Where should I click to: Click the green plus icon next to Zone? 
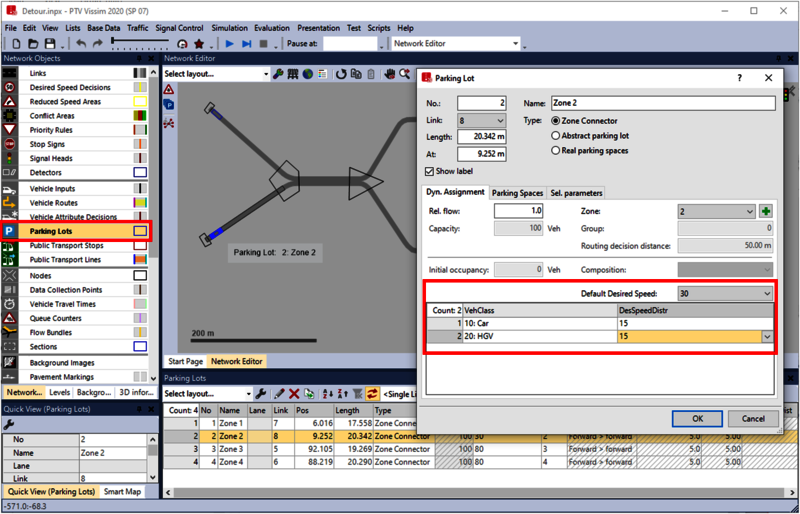[766, 212]
